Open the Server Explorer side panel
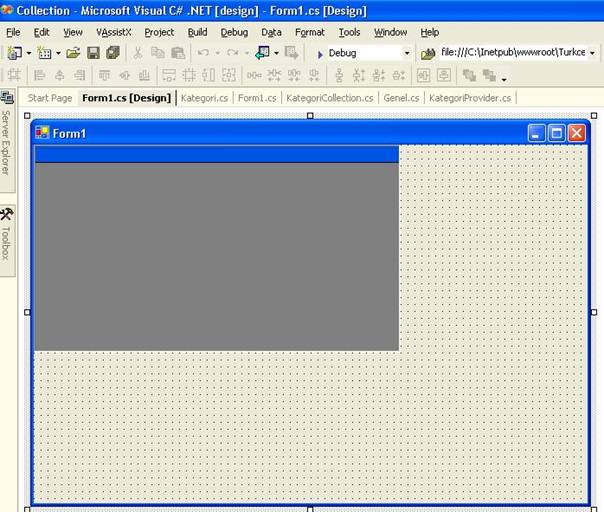The height and width of the screenshot is (512, 604). click(x=7, y=140)
